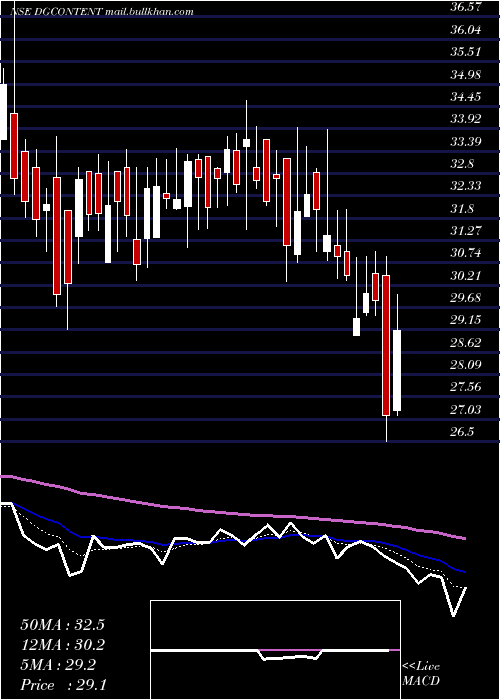
Task: Select the 31.27 price axis label
Action: (466, 231)
